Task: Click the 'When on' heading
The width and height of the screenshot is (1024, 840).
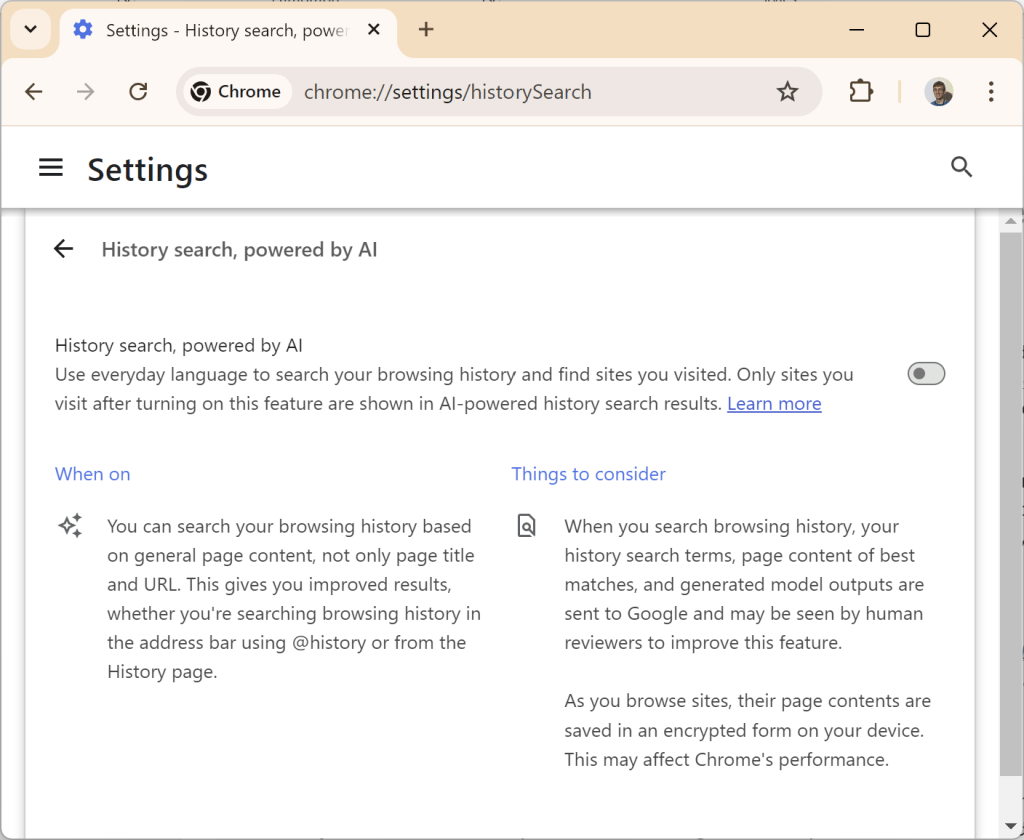Action: coord(93,474)
